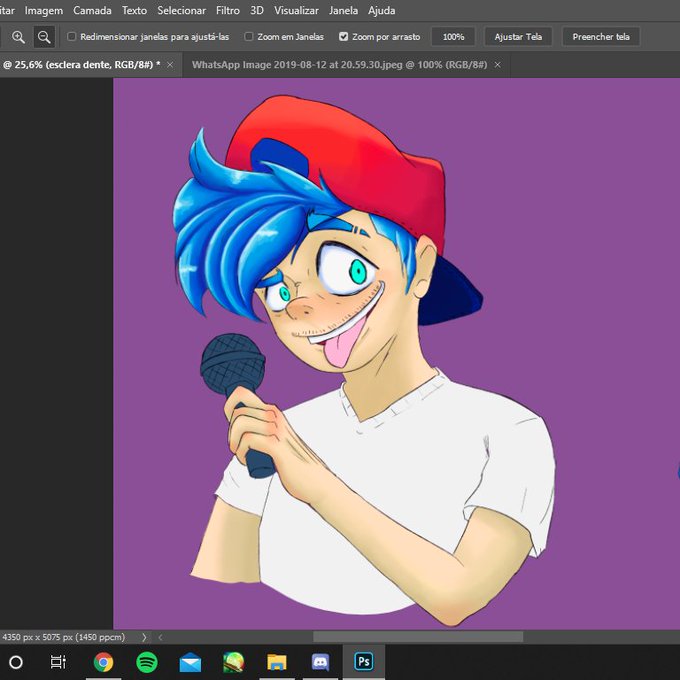
Task: Open the 3D menu
Action: tap(257, 10)
